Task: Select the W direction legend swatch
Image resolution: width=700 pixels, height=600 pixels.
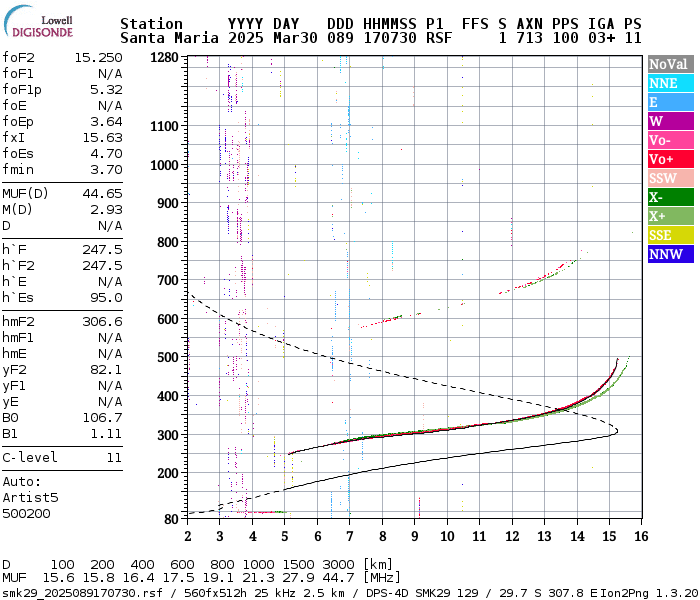Action: 671,121
